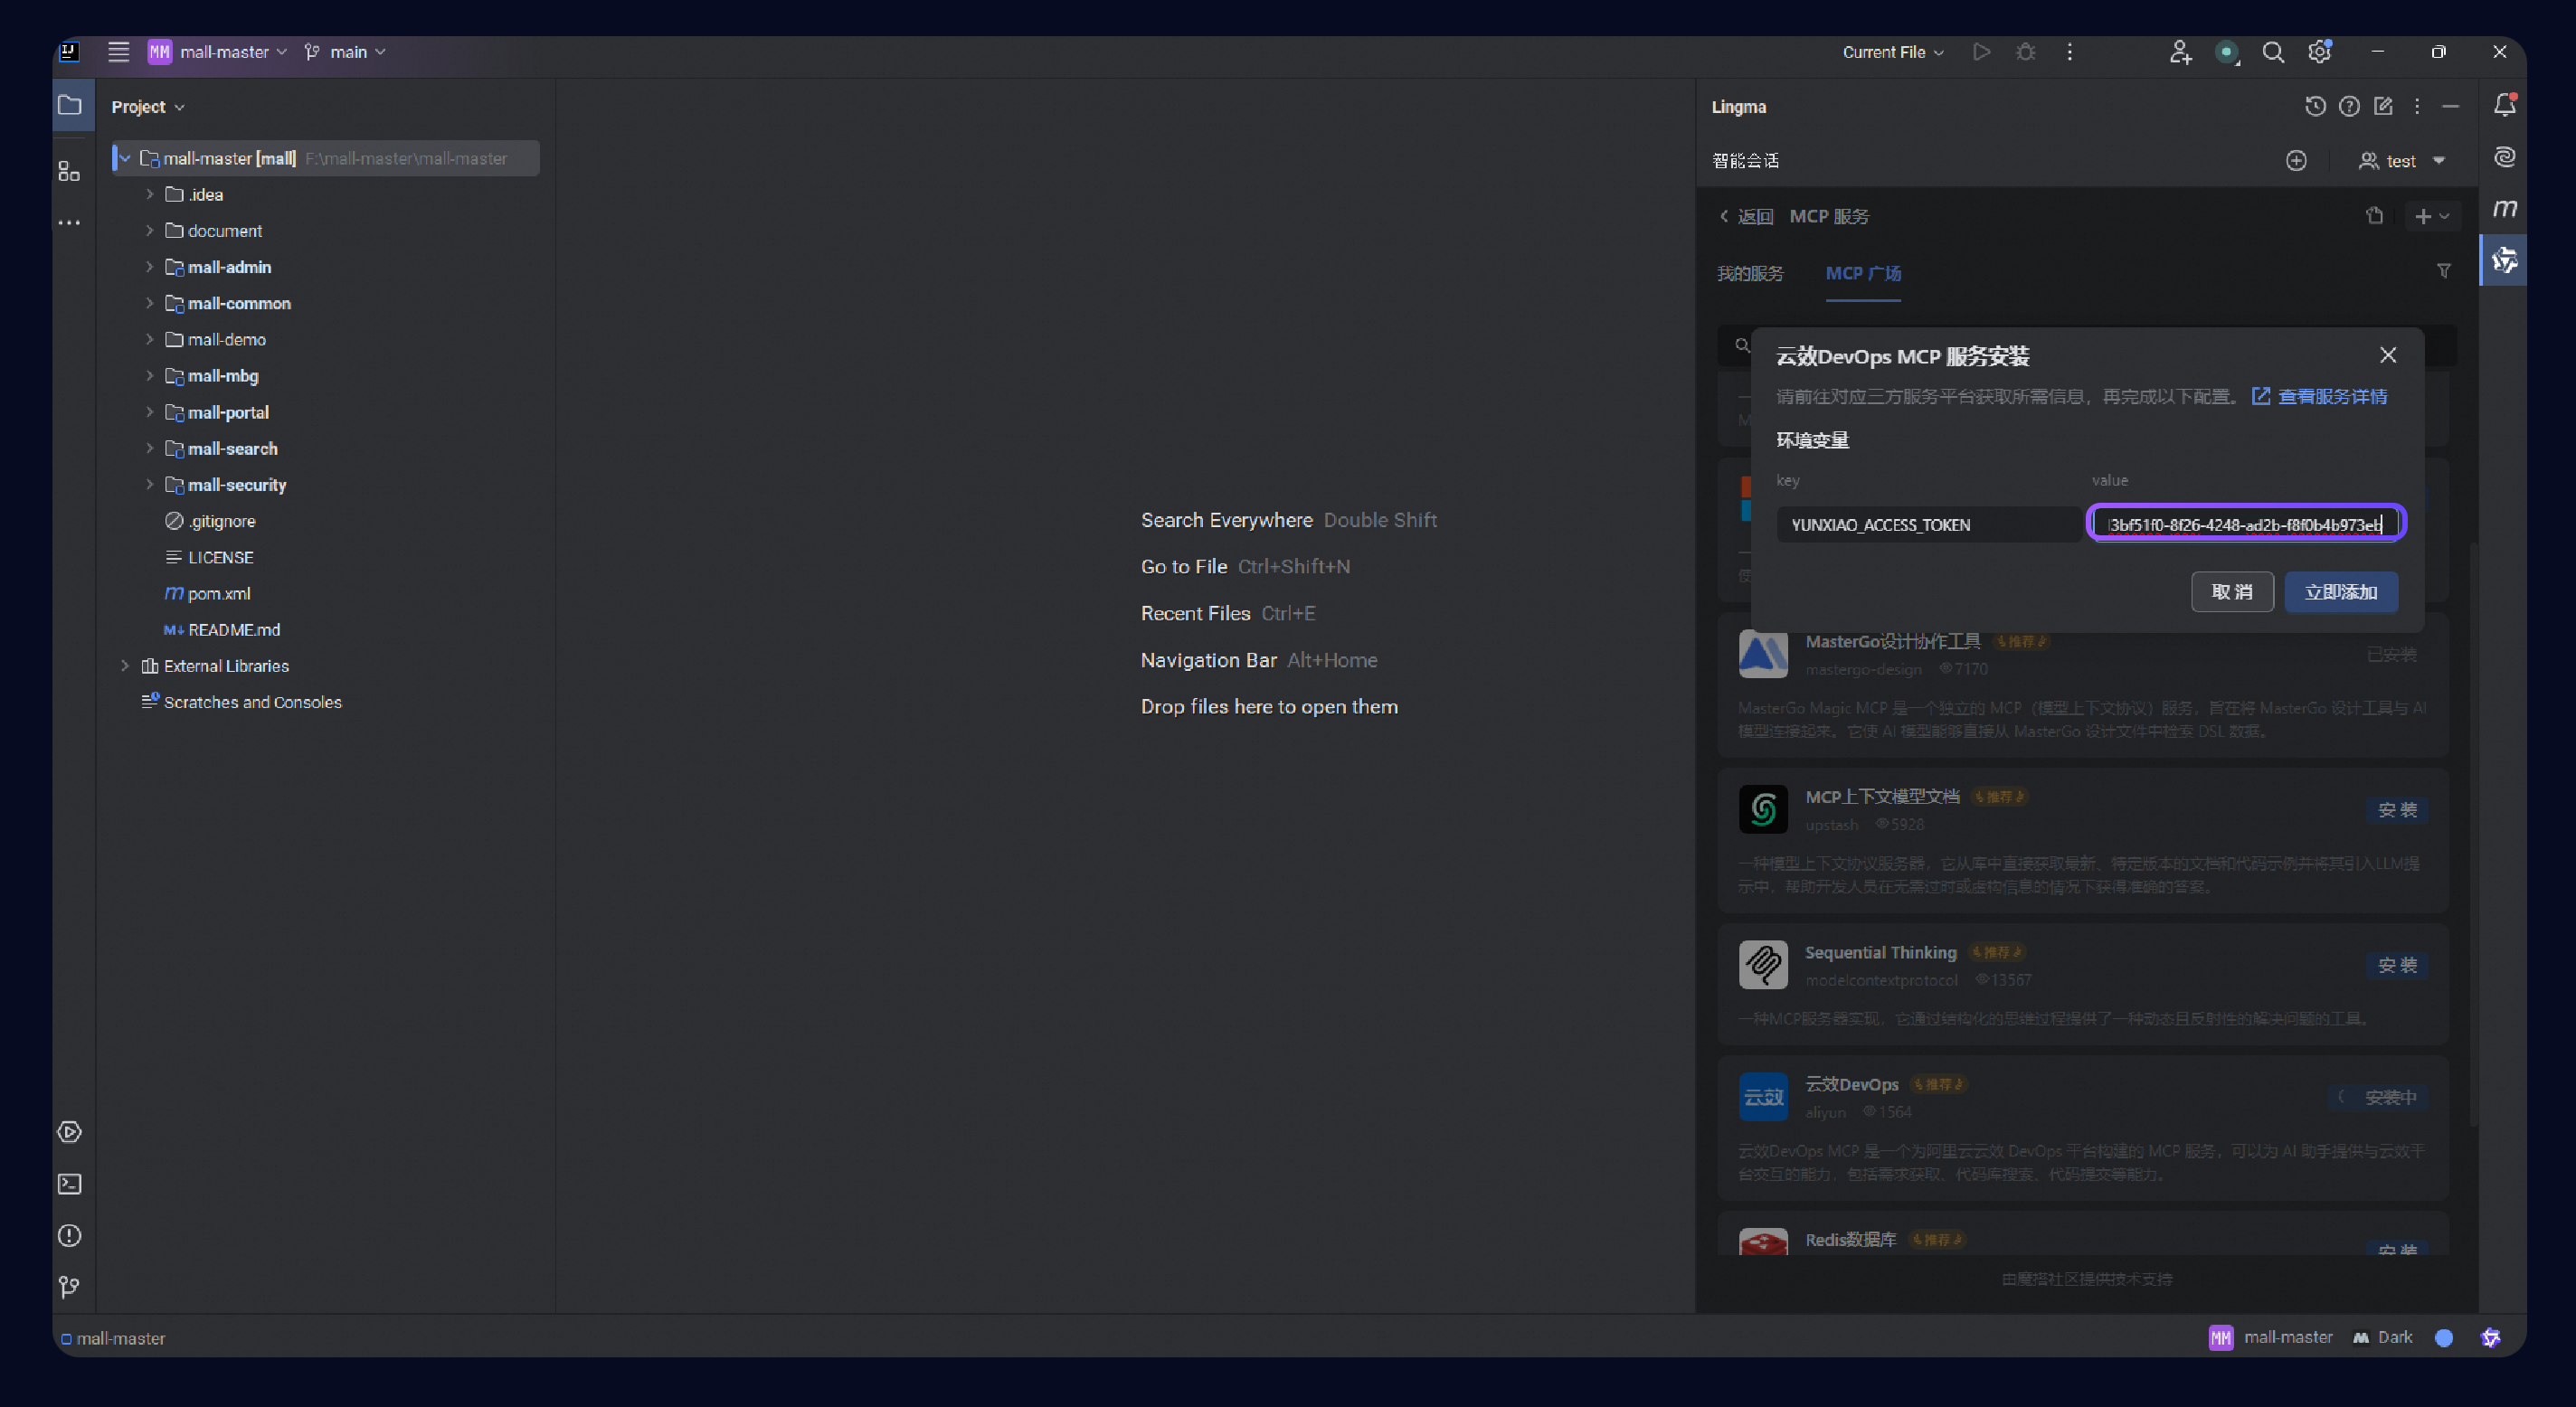2576x1407 pixels.
Task: Show more tool windows ellipsis
Action: pos(69,222)
